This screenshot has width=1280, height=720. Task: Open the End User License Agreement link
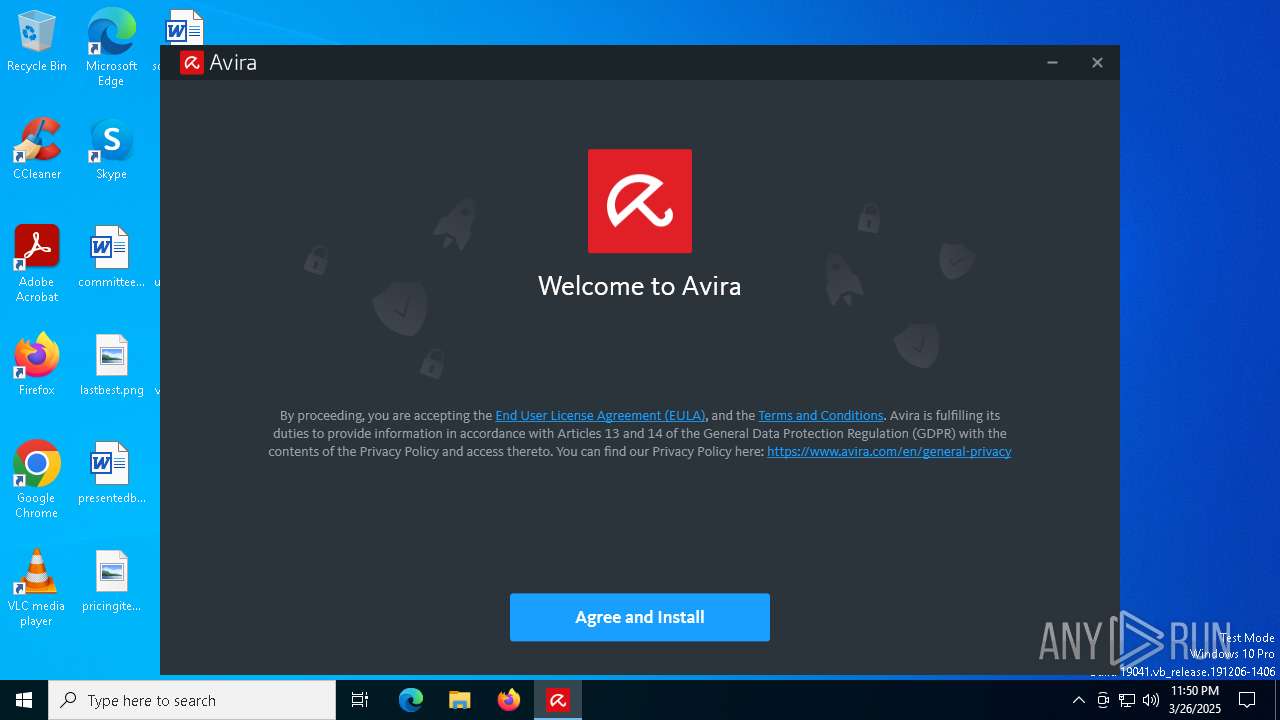tap(600, 415)
